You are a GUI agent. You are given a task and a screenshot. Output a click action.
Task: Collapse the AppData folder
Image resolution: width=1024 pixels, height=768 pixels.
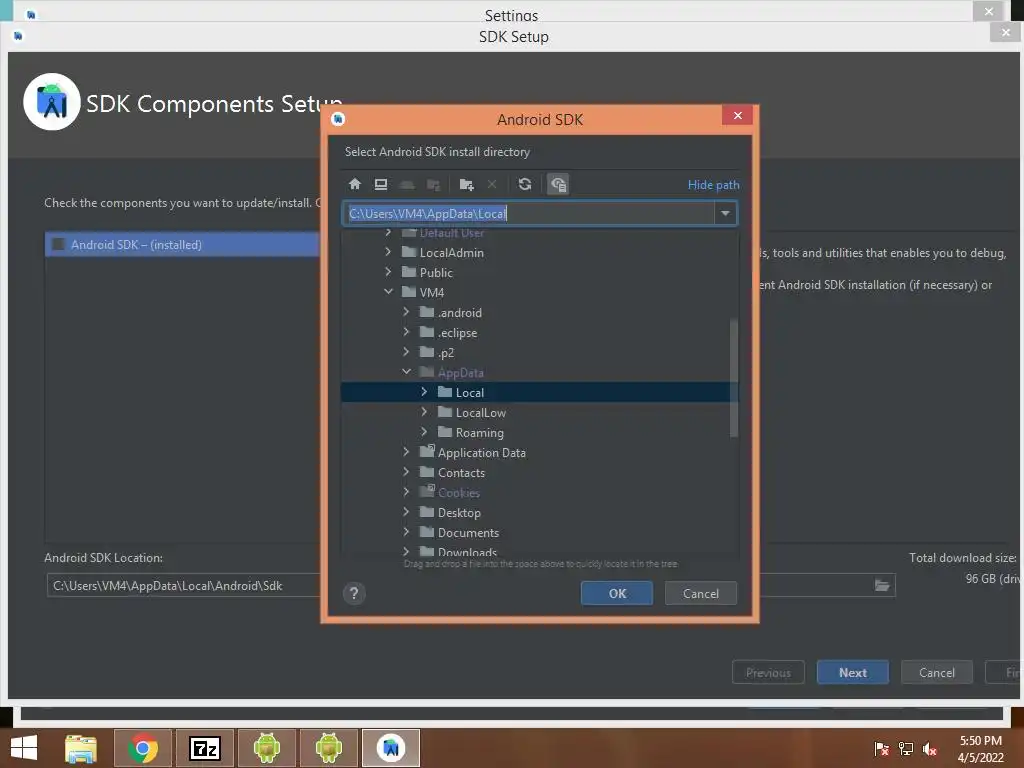pos(406,372)
